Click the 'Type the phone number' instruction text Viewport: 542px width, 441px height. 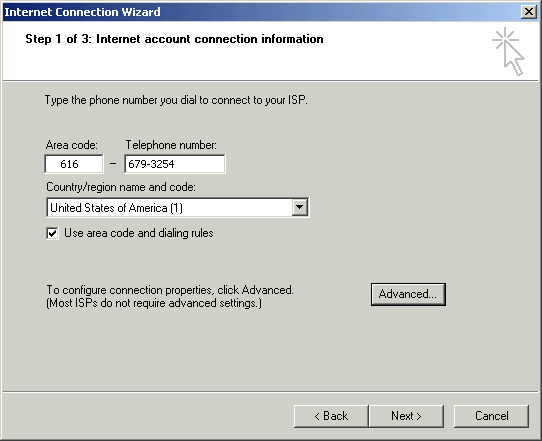176,100
